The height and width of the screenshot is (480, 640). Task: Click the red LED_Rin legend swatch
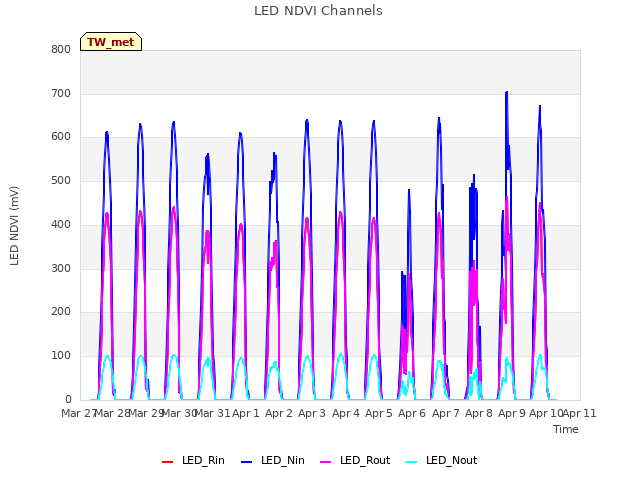click(167, 462)
